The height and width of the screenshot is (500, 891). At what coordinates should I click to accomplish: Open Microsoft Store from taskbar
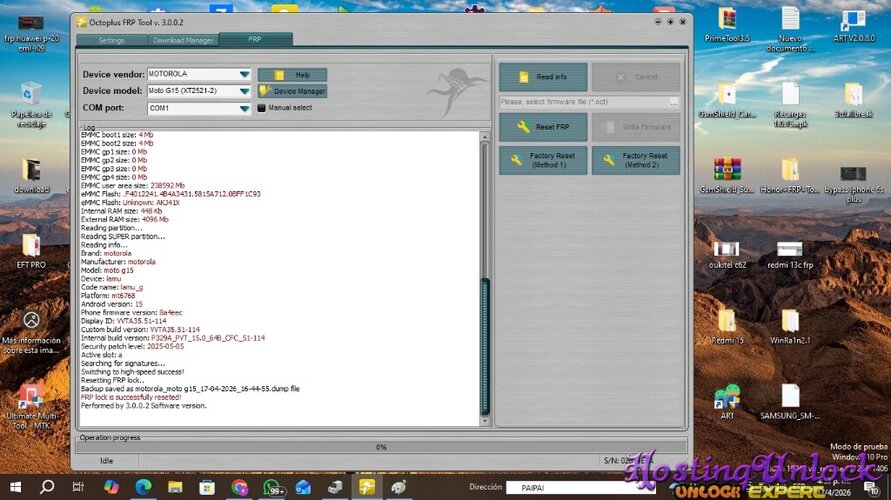207,487
